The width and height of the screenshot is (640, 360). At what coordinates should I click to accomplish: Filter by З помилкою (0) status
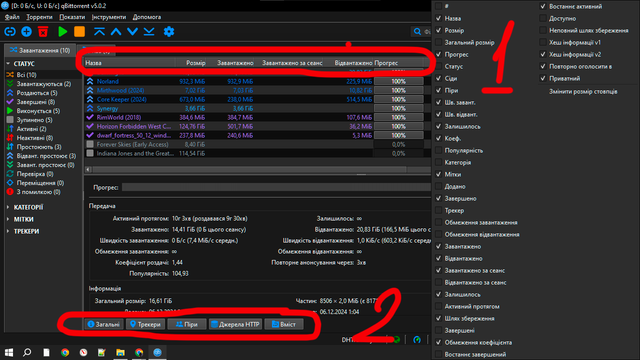click(x=38, y=191)
